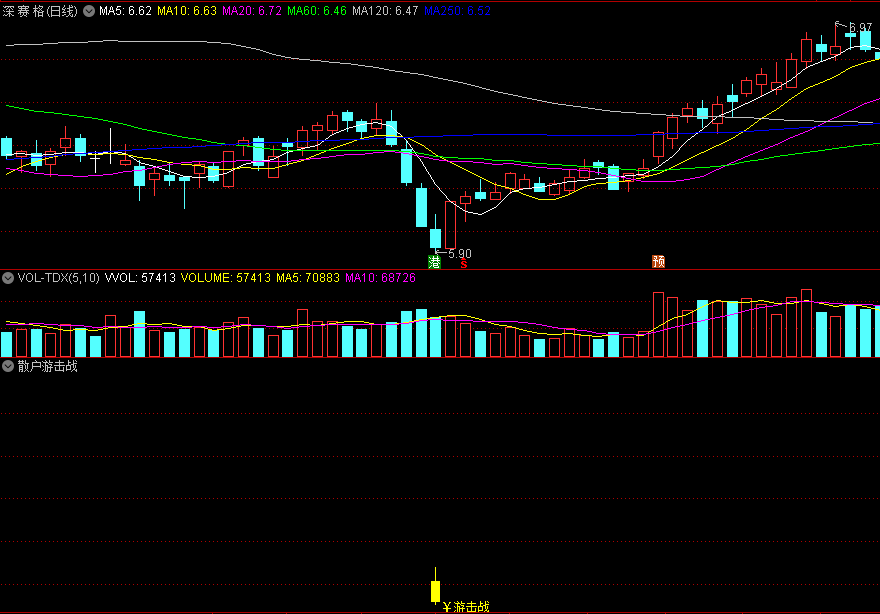The height and width of the screenshot is (614, 880).
Task: Click the MA120: 6.47 label
Action: 385,11
